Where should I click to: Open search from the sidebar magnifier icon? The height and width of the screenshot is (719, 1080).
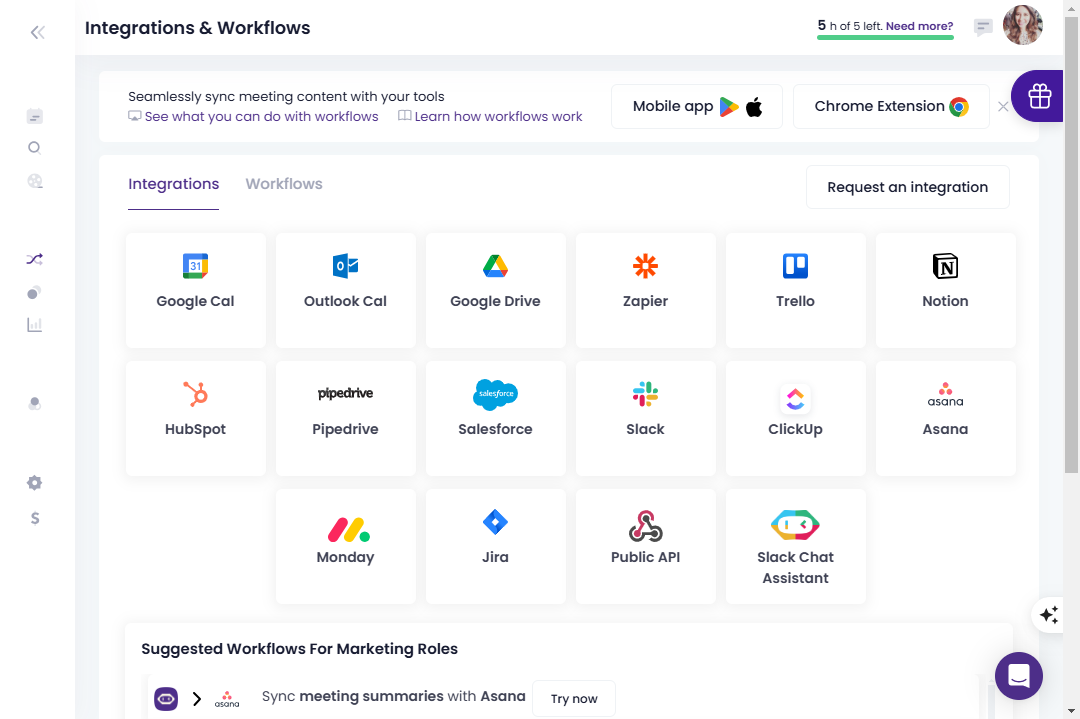coord(34,148)
